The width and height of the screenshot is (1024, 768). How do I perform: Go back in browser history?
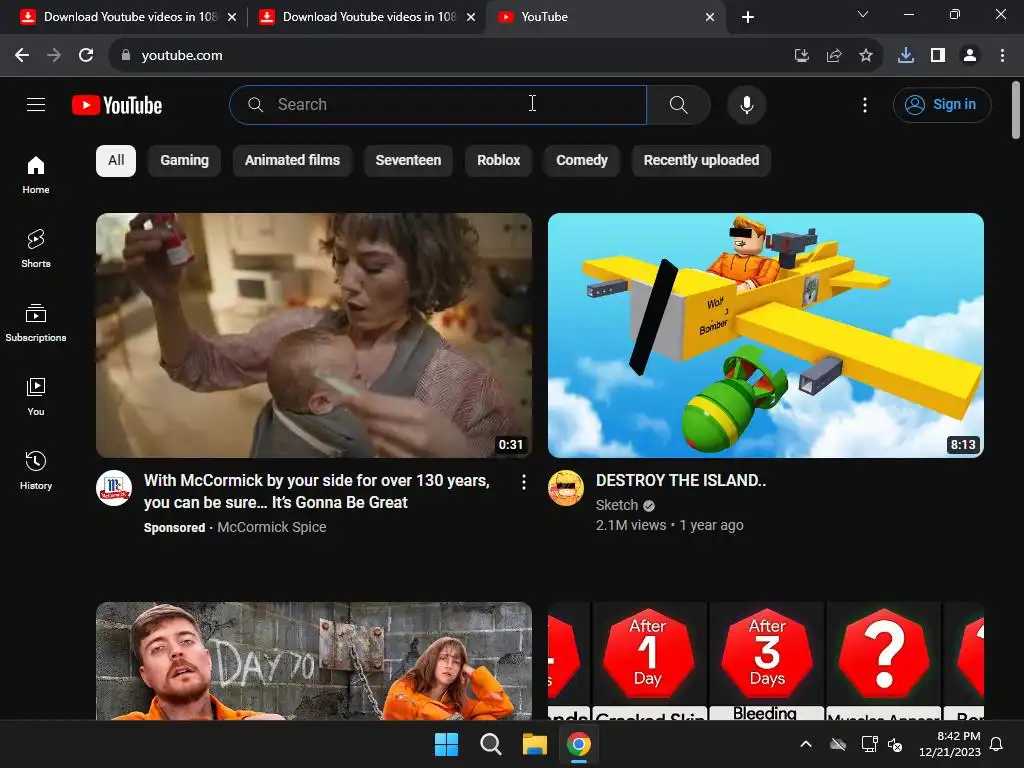click(22, 56)
